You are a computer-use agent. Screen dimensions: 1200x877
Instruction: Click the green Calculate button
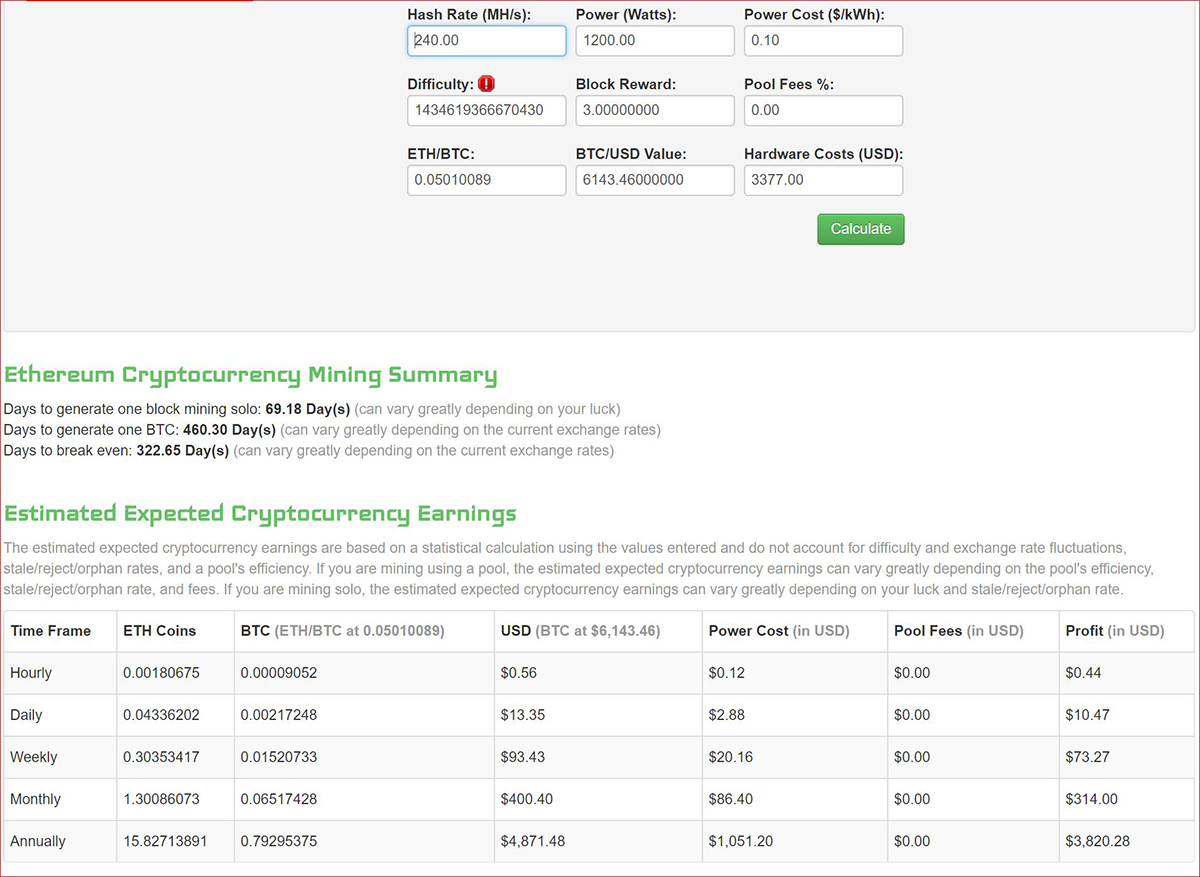[x=861, y=229]
